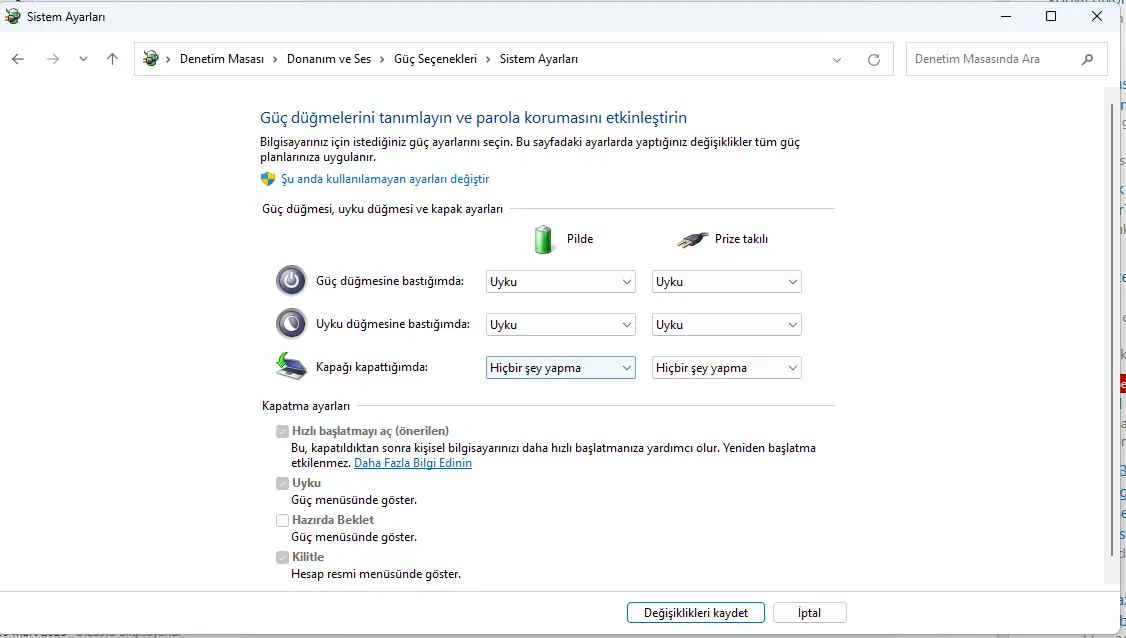Toggle the Hazırda Beklet checkbox
The width and height of the screenshot is (1126, 638).
pyautogui.click(x=282, y=520)
